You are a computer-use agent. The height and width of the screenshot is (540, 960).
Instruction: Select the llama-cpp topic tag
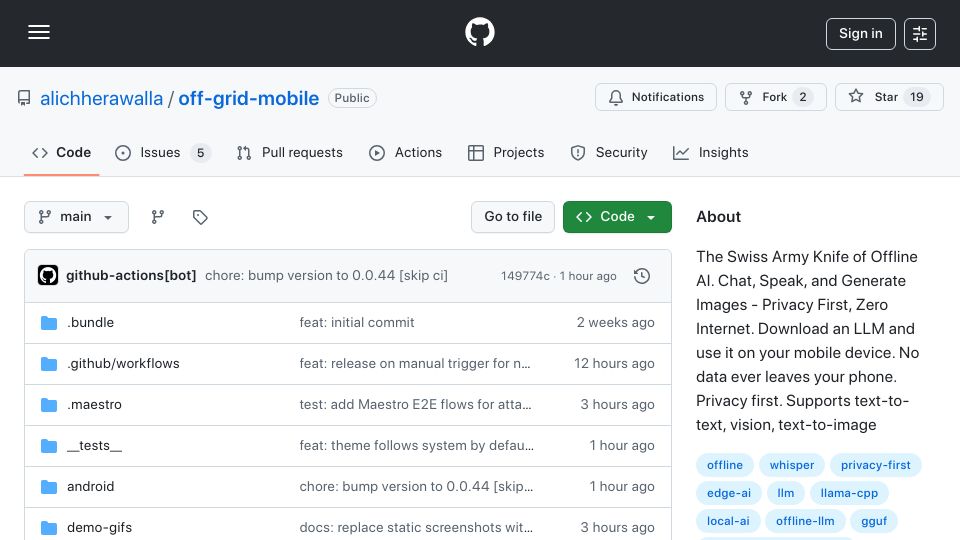click(849, 493)
